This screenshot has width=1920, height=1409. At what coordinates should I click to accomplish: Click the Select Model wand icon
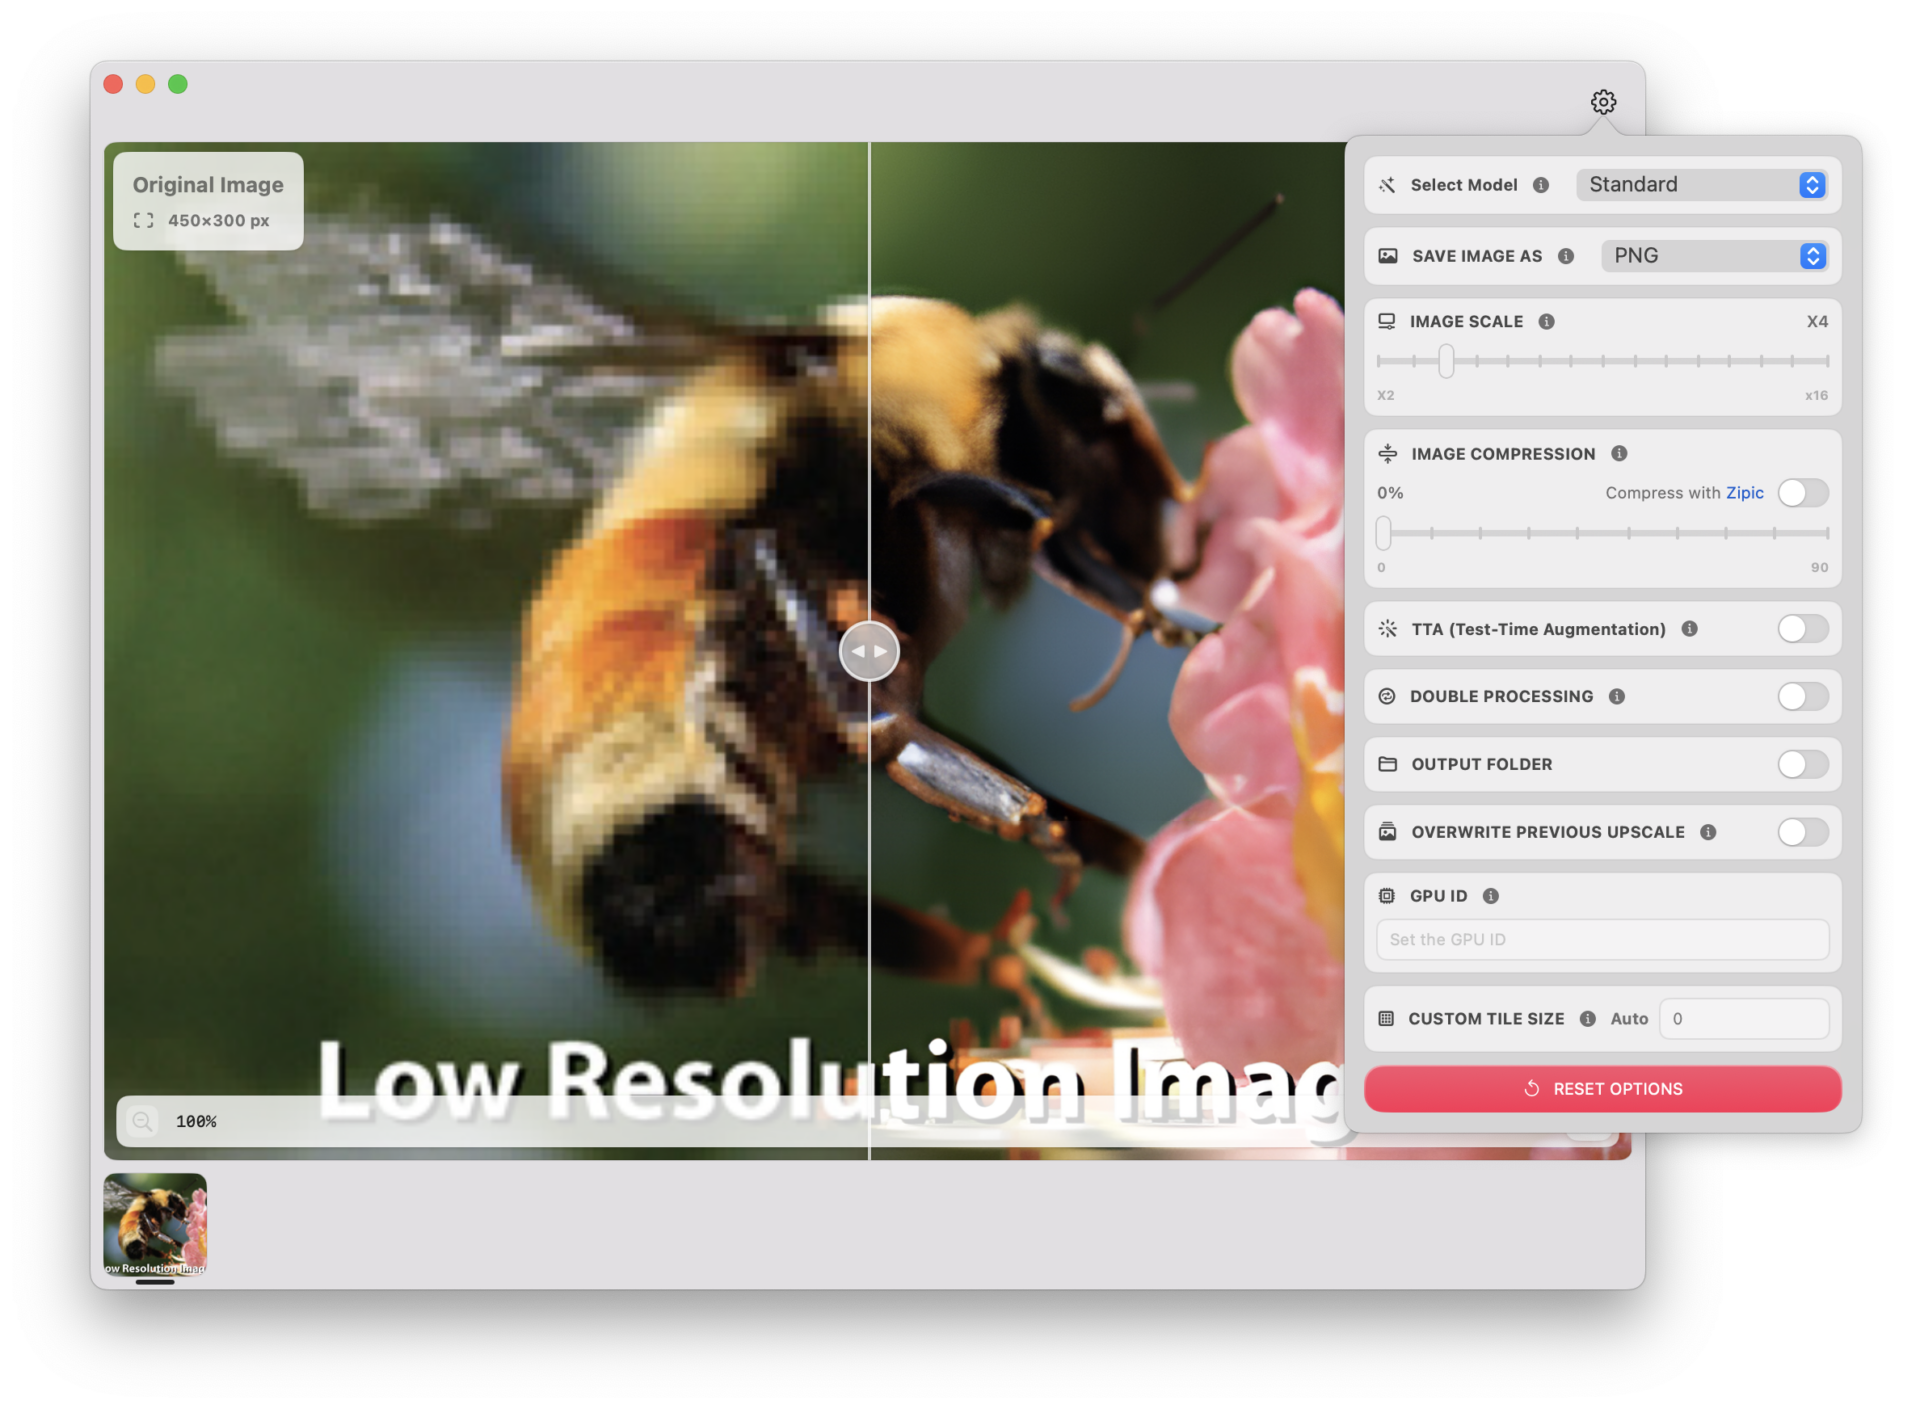click(x=1387, y=184)
